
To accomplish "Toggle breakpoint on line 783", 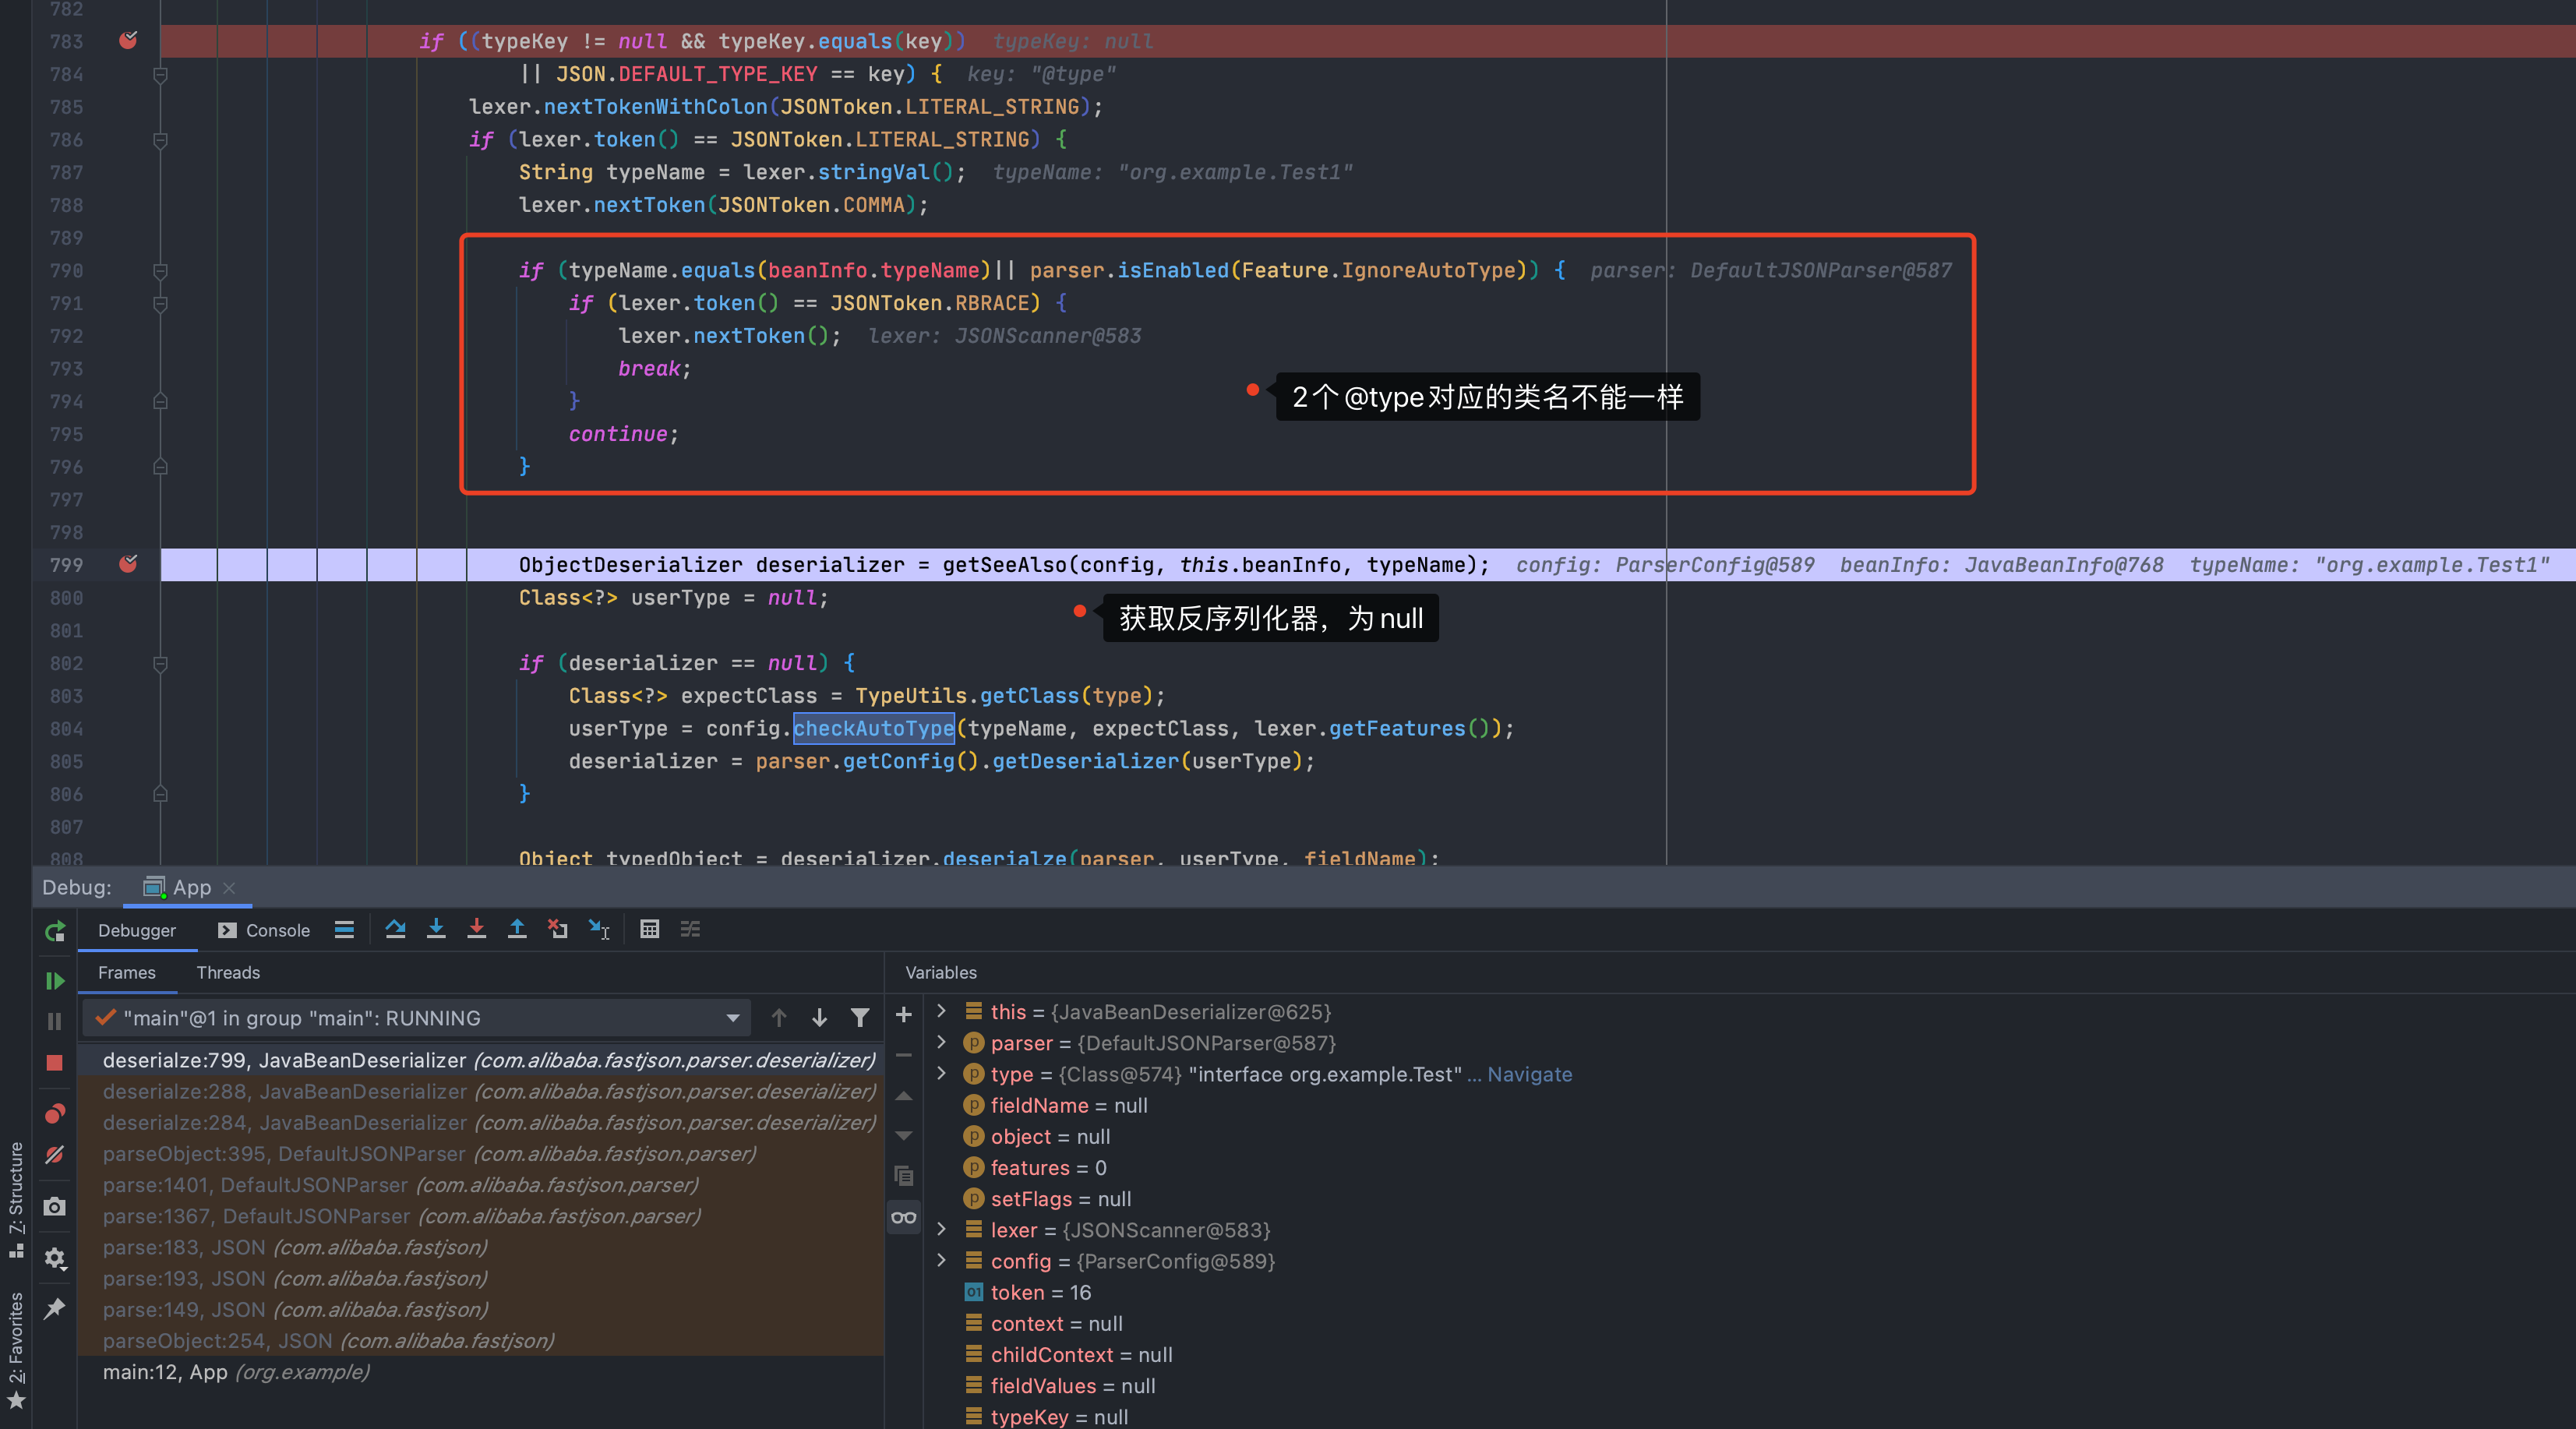I will click(128, 41).
